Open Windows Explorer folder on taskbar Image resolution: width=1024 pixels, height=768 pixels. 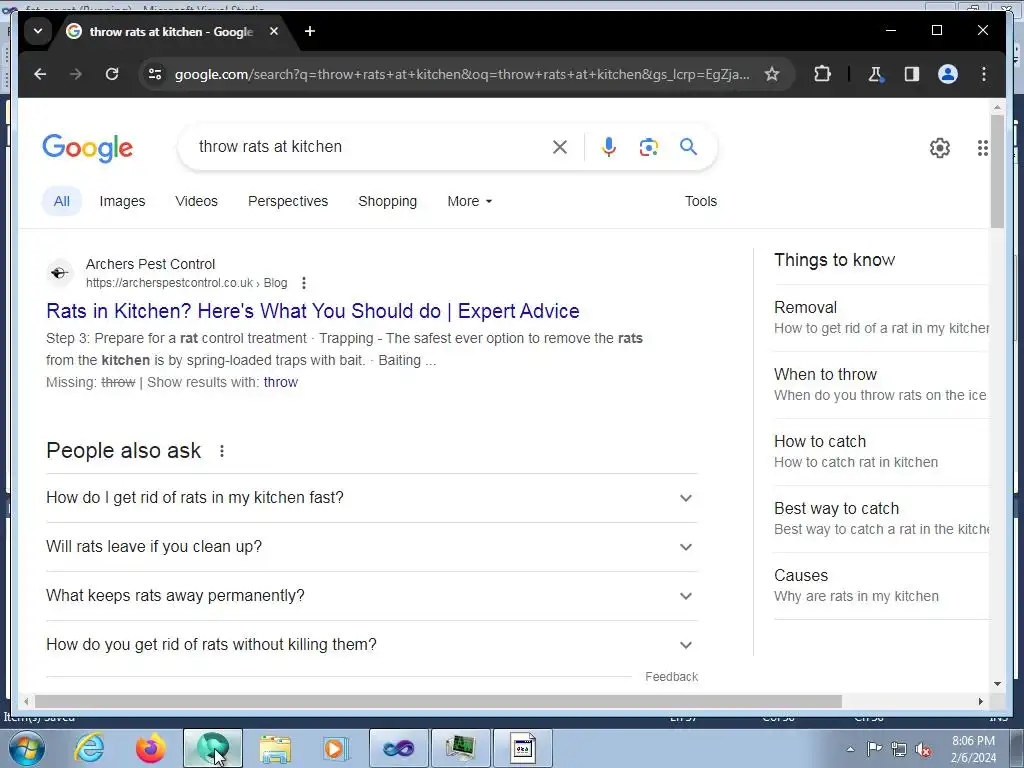tap(275, 748)
